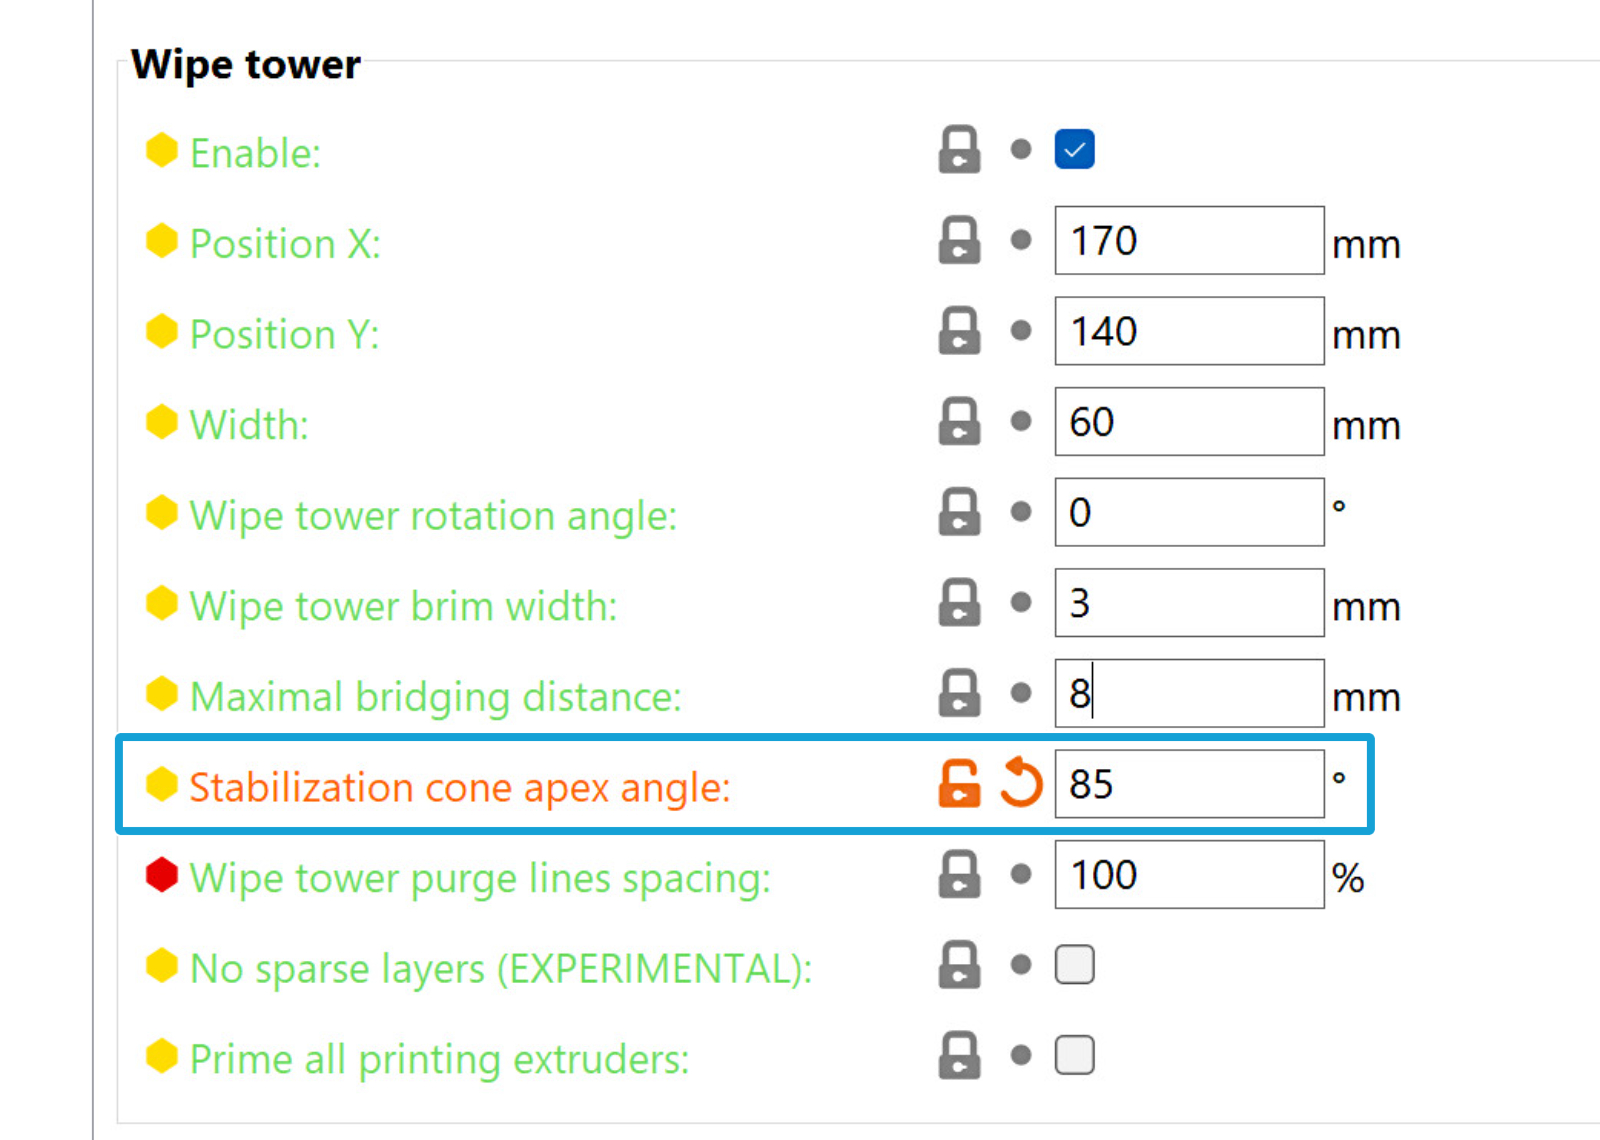The image size is (1600, 1140).
Task: Click the Width input field
Action: (x=1188, y=422)
